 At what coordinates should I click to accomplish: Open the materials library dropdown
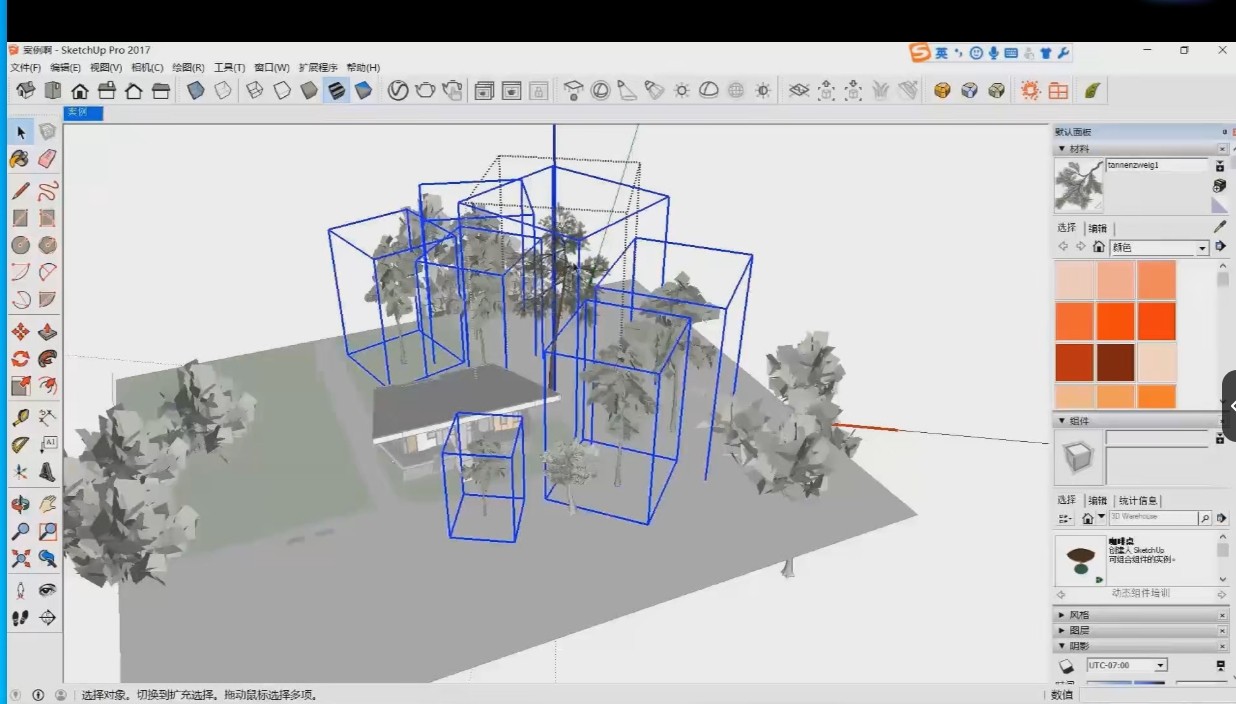click(x=1202, y=248)
